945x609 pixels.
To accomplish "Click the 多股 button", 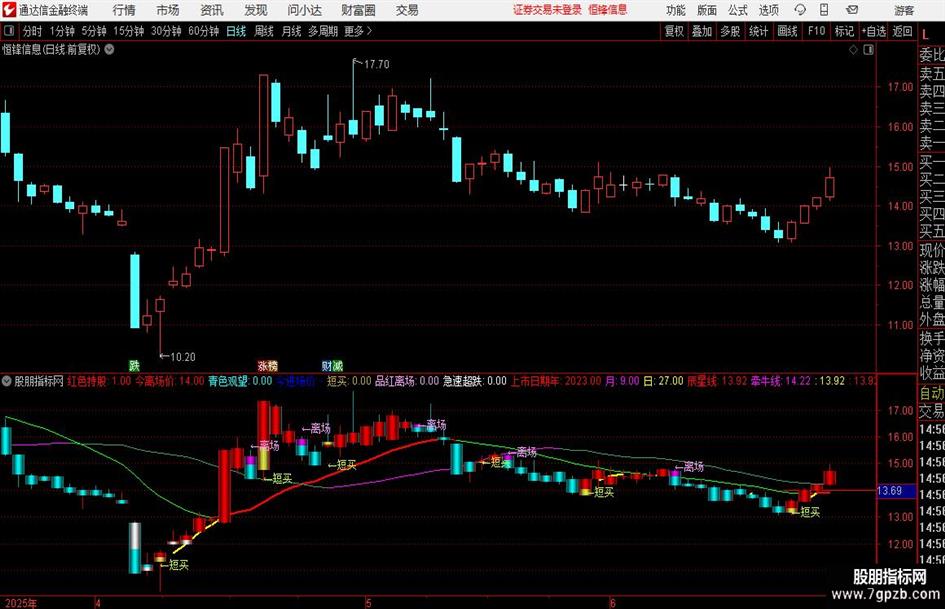I will point(730,31).
